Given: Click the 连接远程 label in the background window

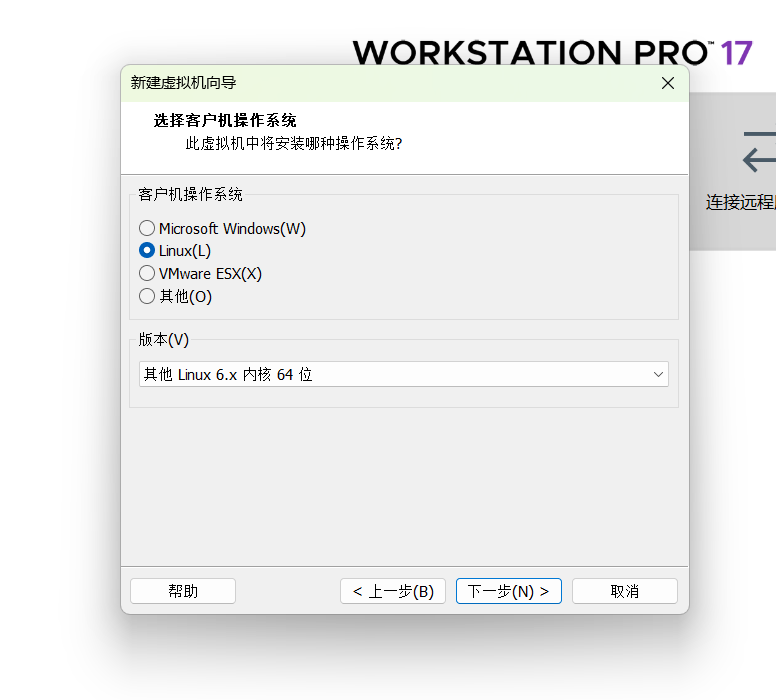Looking at the screenshot, I should click(x=741, y=202).
